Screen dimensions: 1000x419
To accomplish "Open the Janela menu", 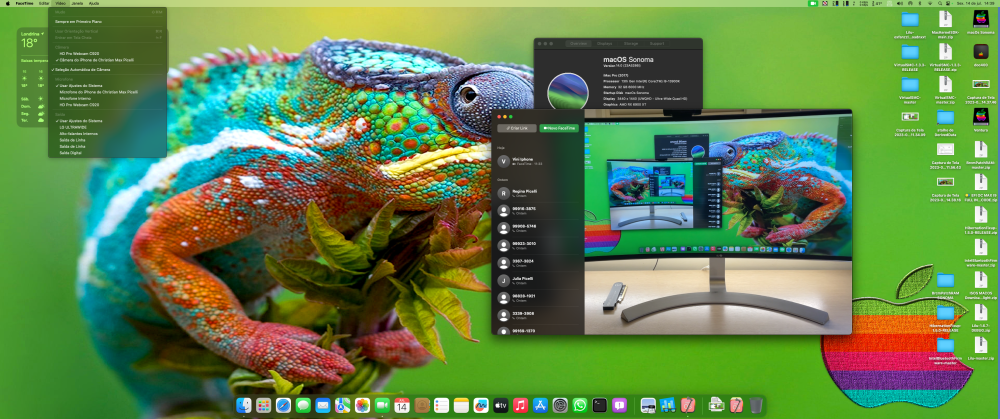I will click(77, 3).
